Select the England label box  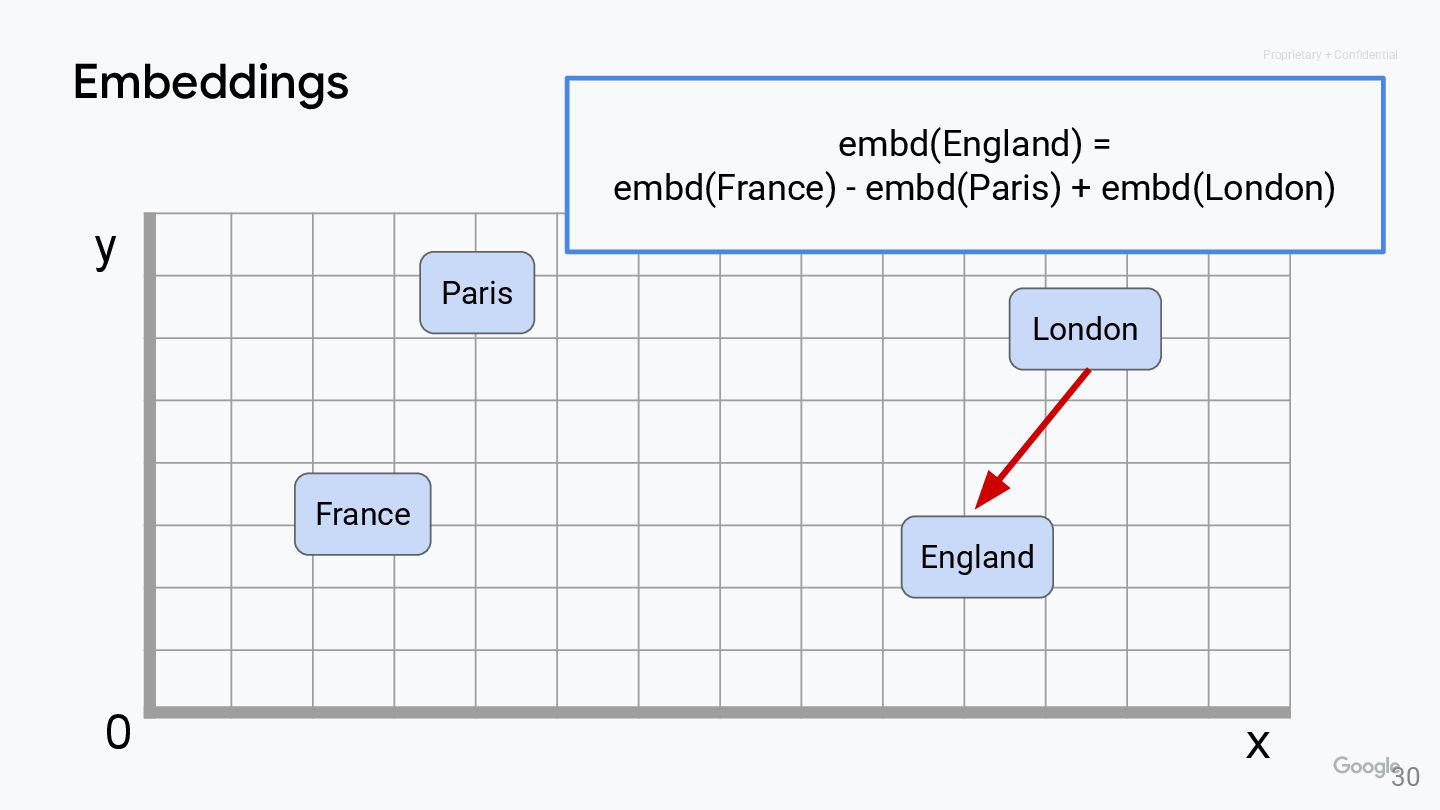tap(977, 557)
